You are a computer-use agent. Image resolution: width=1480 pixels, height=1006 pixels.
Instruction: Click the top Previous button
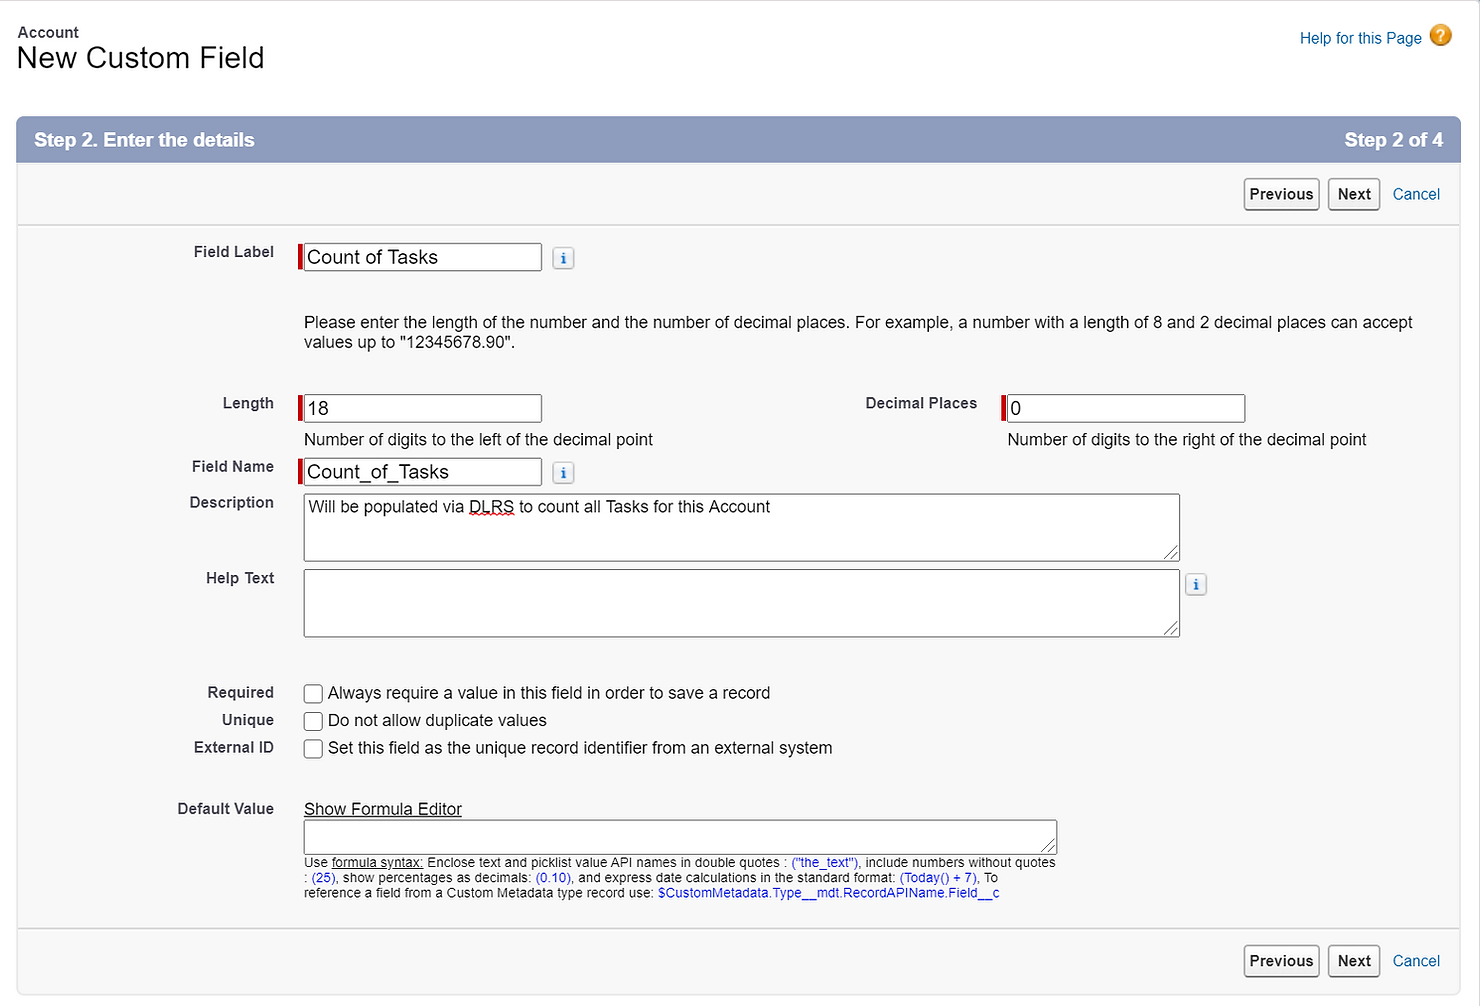(1281, 194)
